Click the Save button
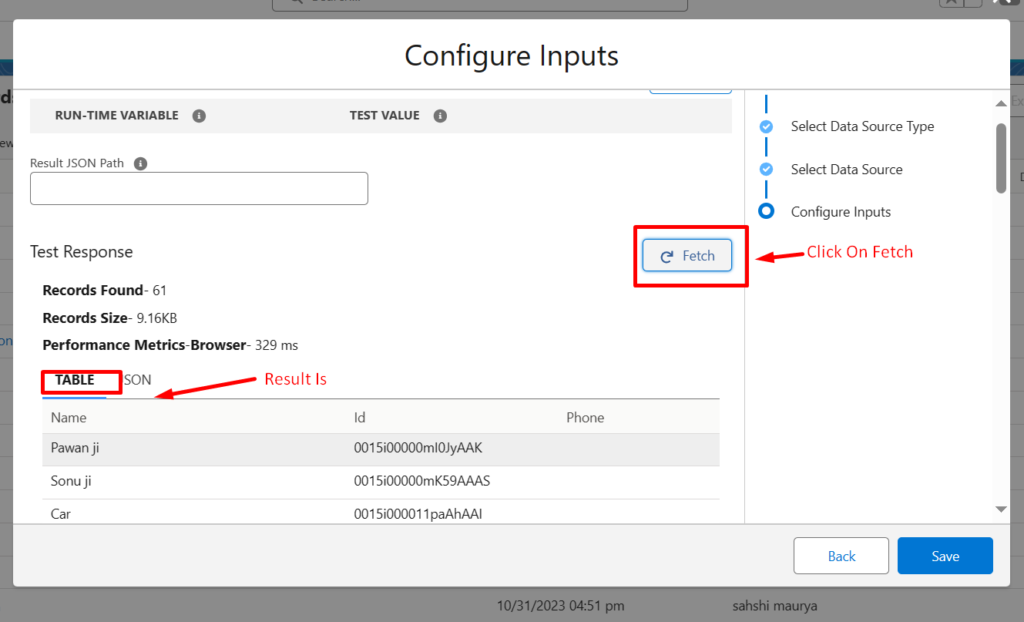 tap(945, 556)
